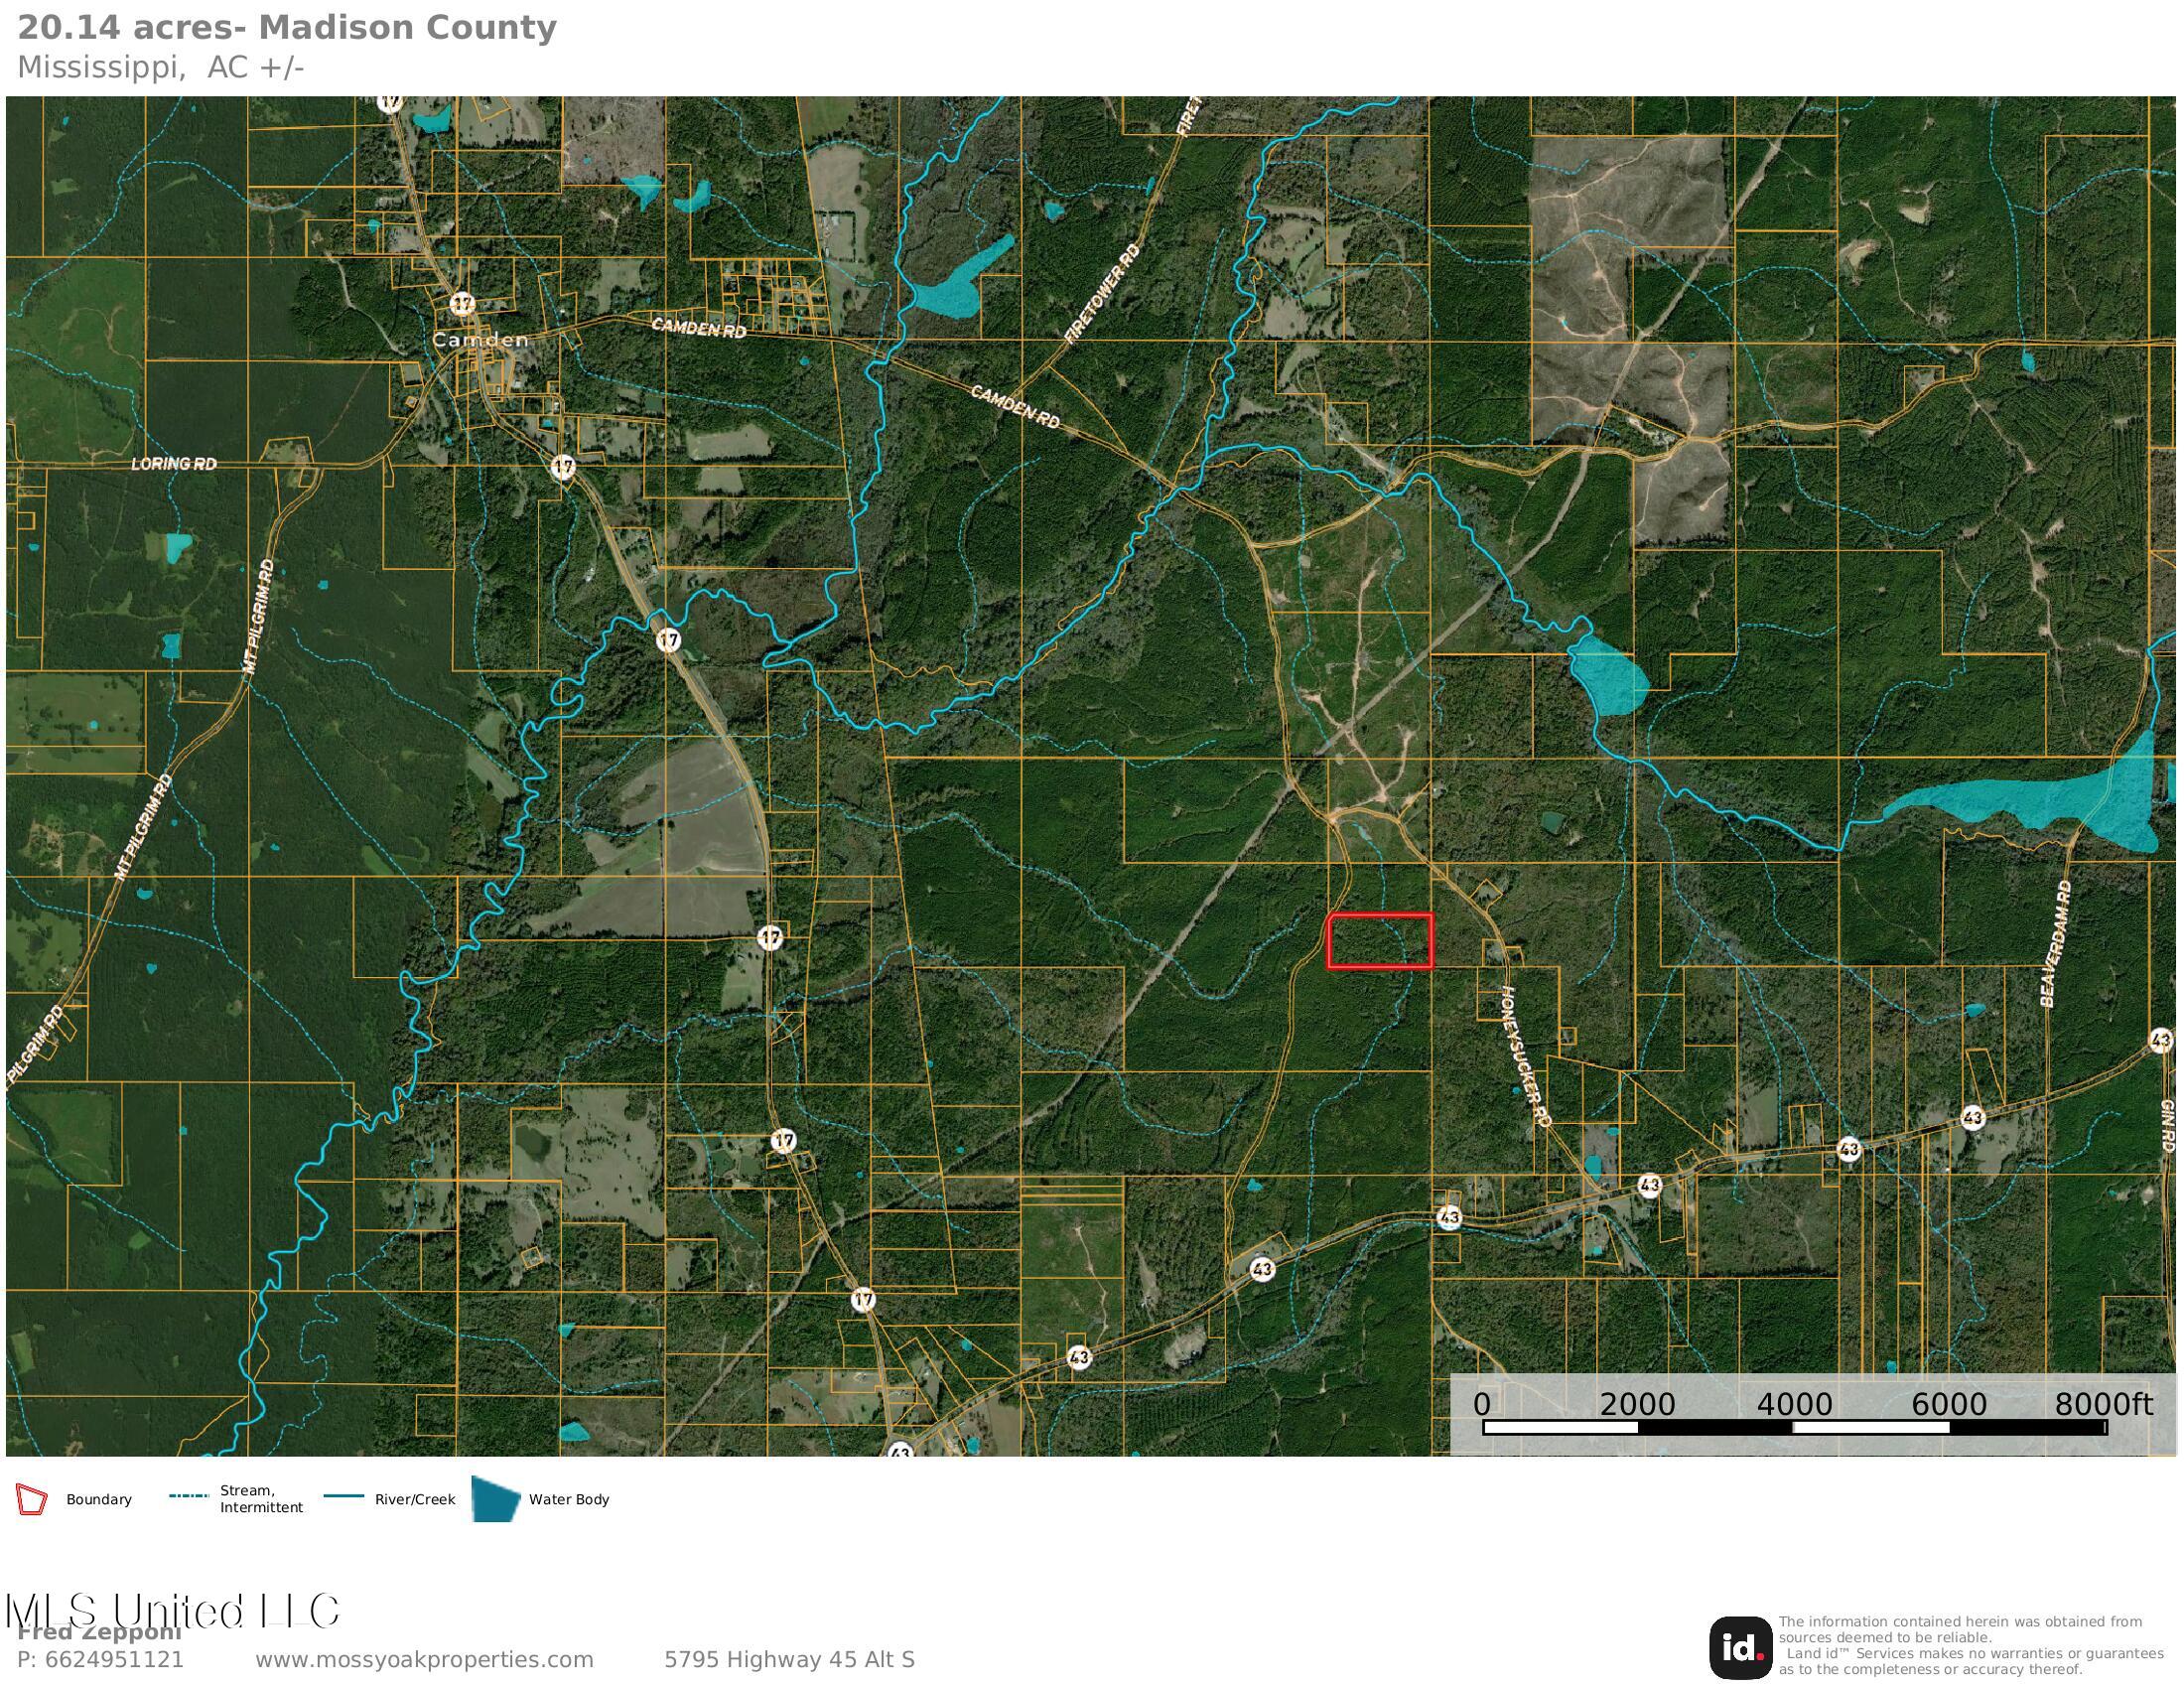Click the legend text 'River/Creek'

click(x=415, y=1499)
